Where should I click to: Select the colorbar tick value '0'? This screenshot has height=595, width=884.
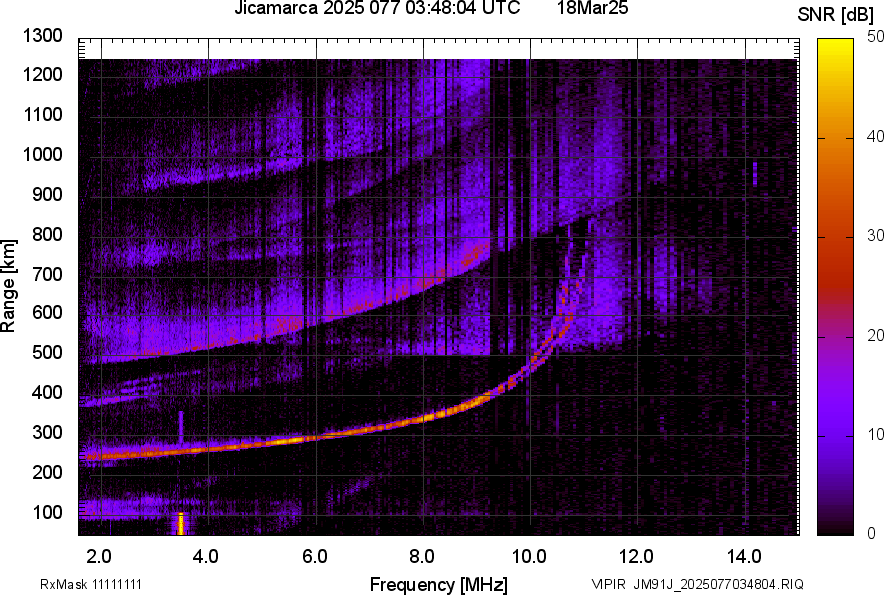pyautogui.click(x=872, y=533)
